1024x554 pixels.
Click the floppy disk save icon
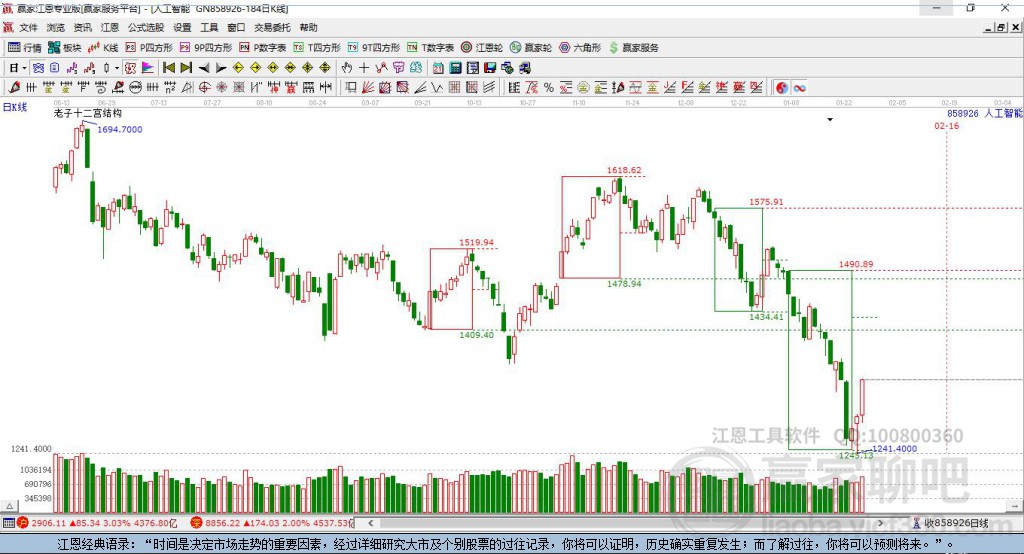[x=490, y=68]
